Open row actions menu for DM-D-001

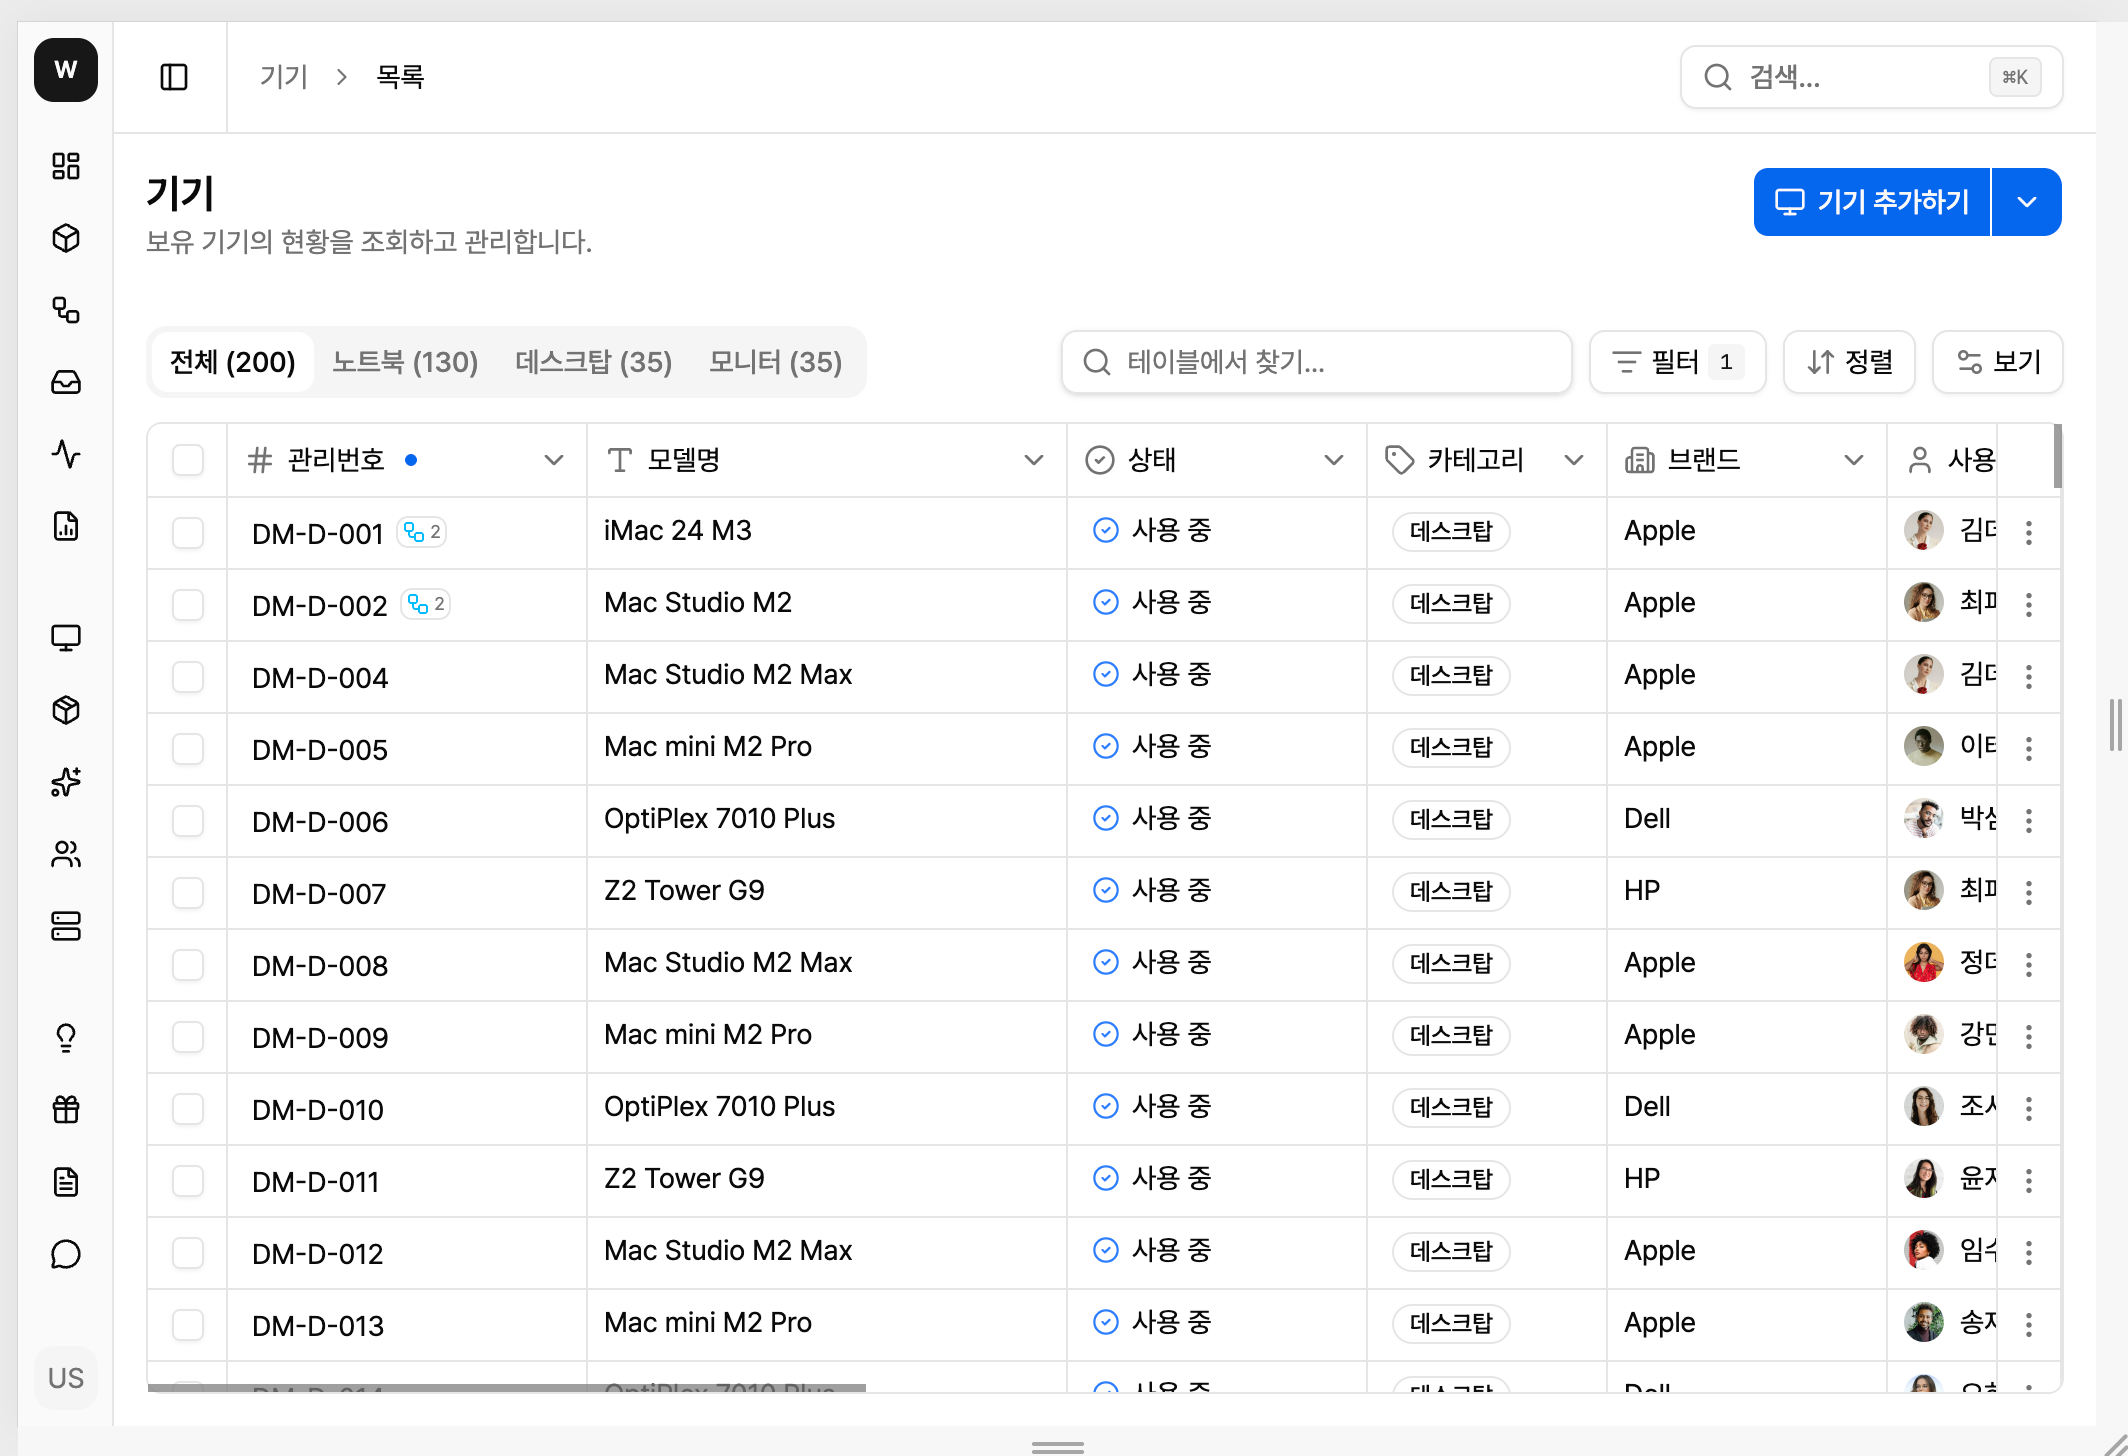pyautogui.click(x=2029, y=532)
